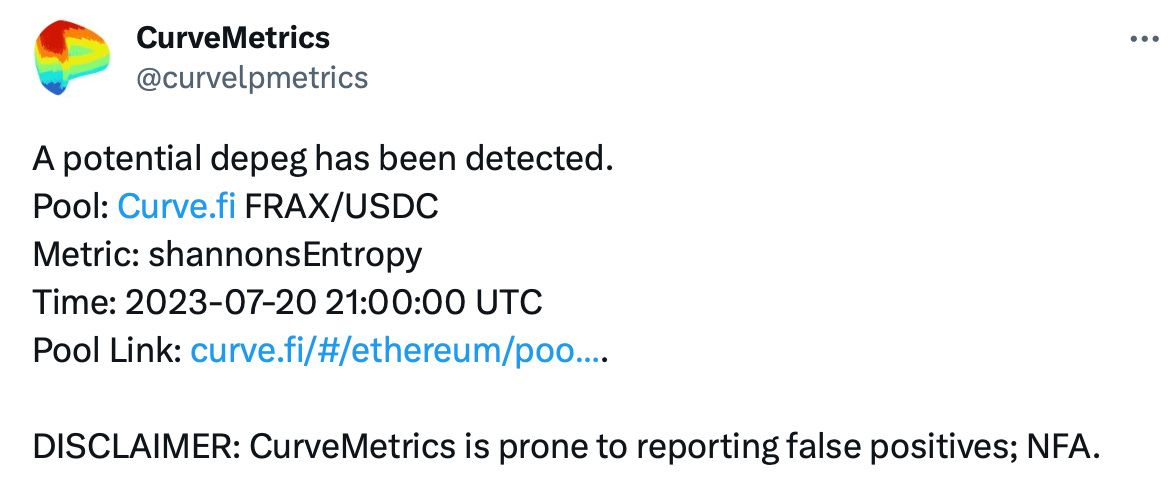Open the @curvelpmetrics handle

tap(252, 78)
